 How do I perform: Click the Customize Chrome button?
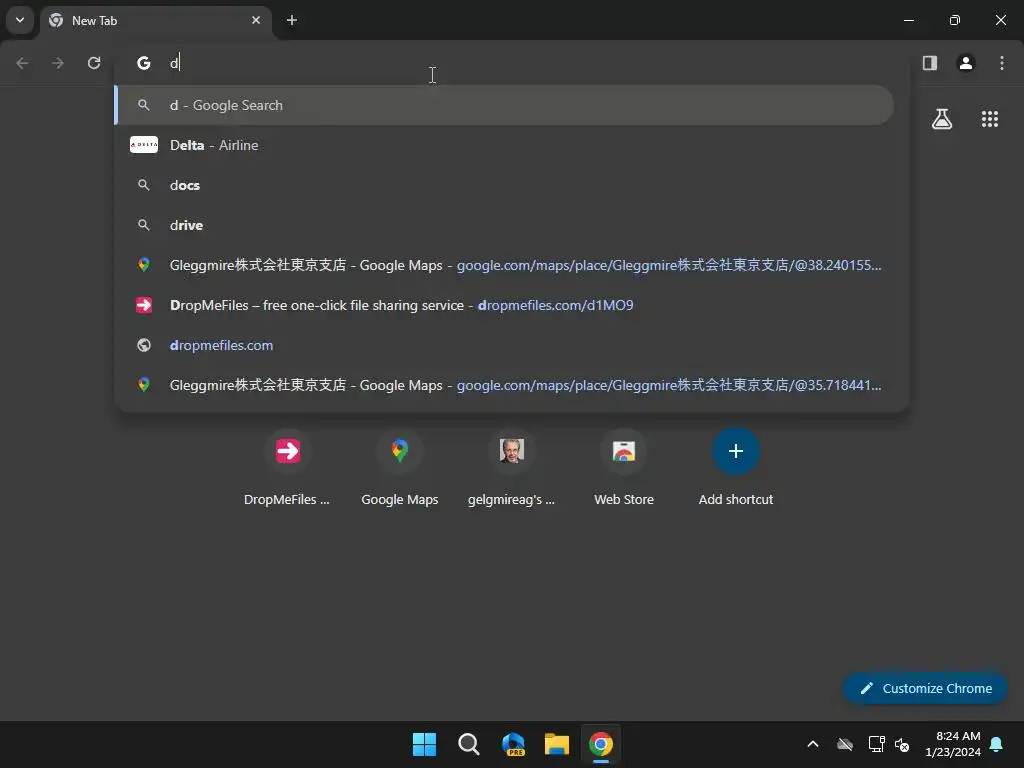coord(925,688)
